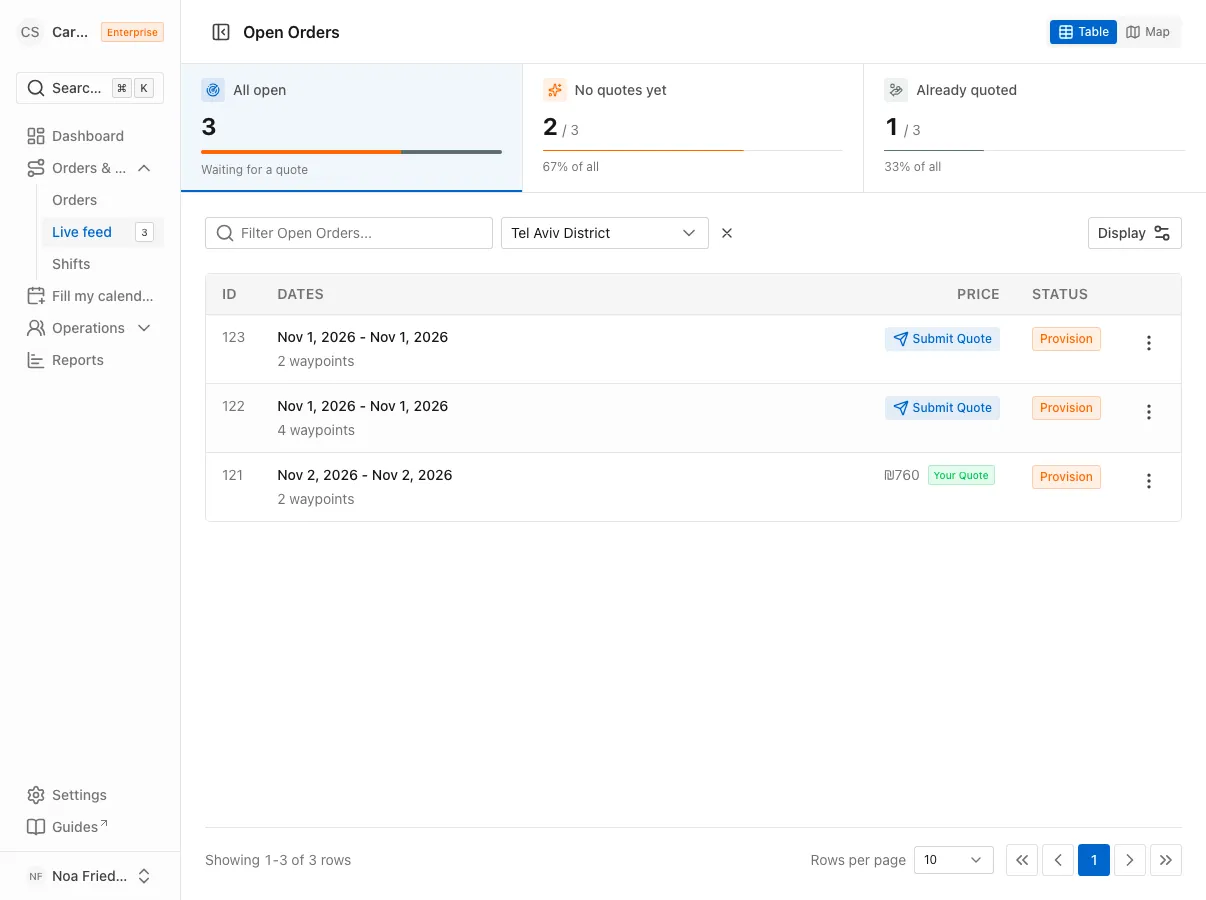The image size is (1206, 900).
Task: Switch to Table view
Action: pyautogui.click(x=1083, y=32)
